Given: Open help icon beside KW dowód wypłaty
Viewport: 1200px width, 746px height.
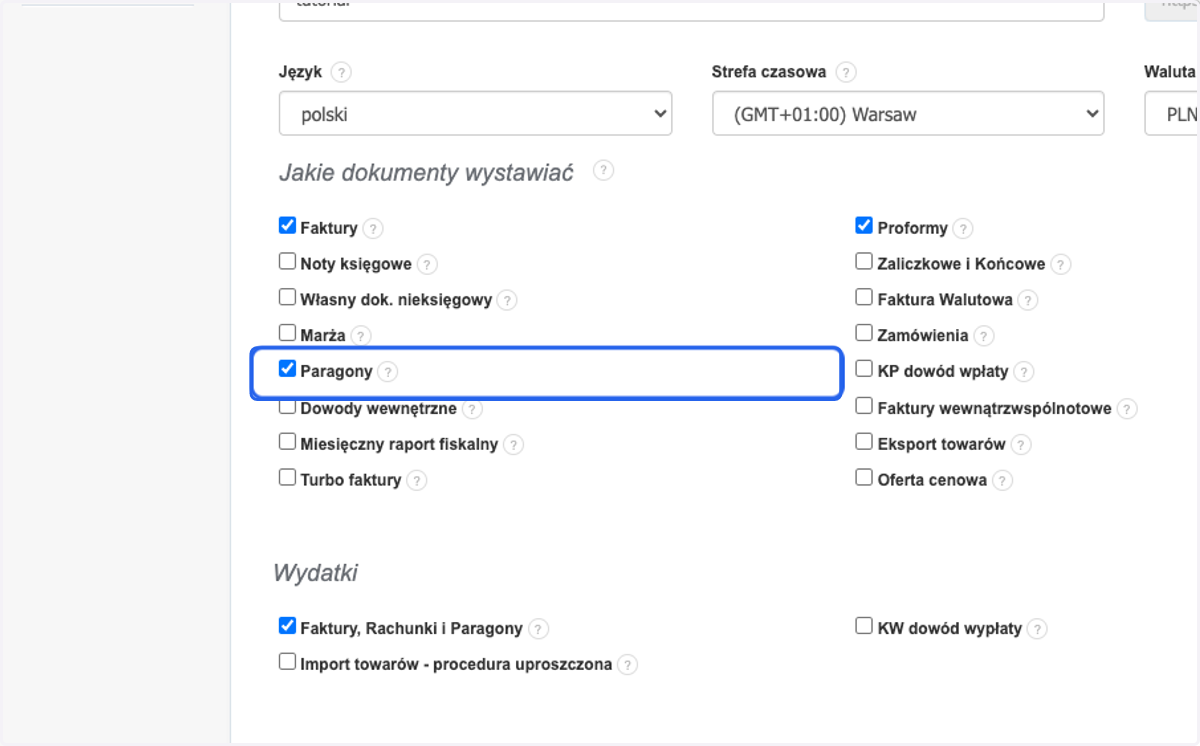Looking at the screenshot, I should (x=1037, y=630).
